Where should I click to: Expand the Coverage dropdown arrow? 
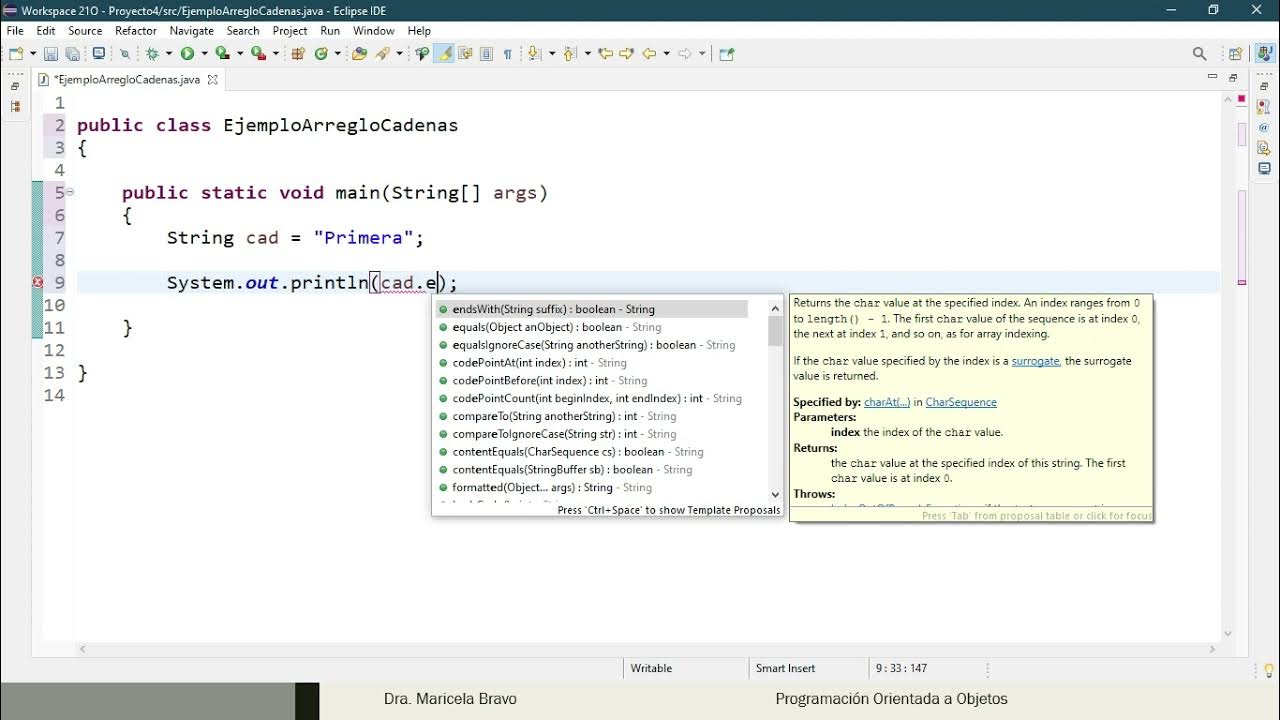[x=240, y=54]
